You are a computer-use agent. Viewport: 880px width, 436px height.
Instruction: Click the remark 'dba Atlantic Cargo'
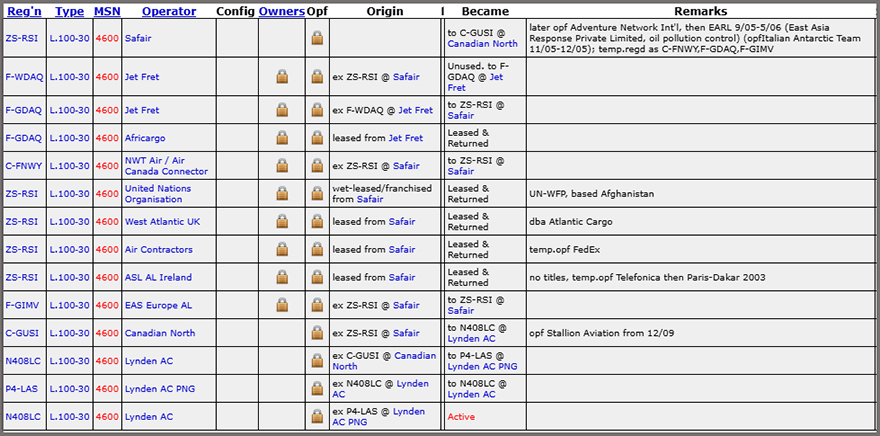pos(571,222)
